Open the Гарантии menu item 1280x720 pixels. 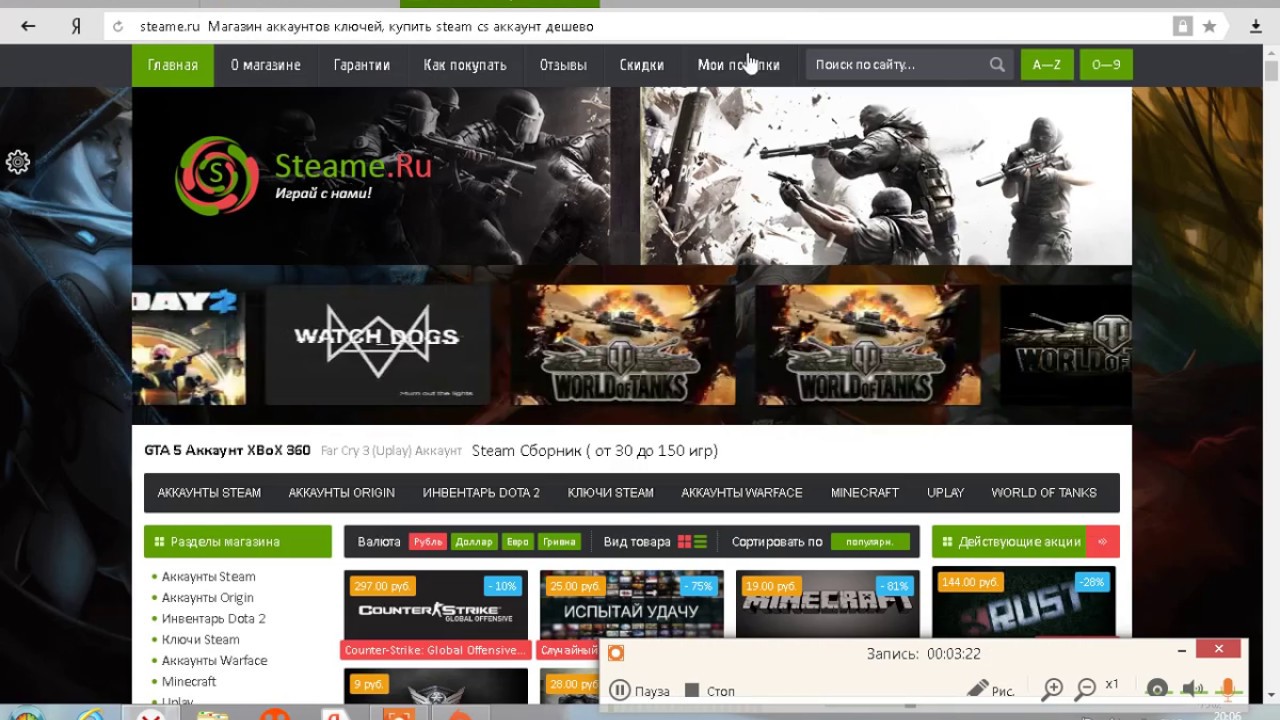[362, 65]
